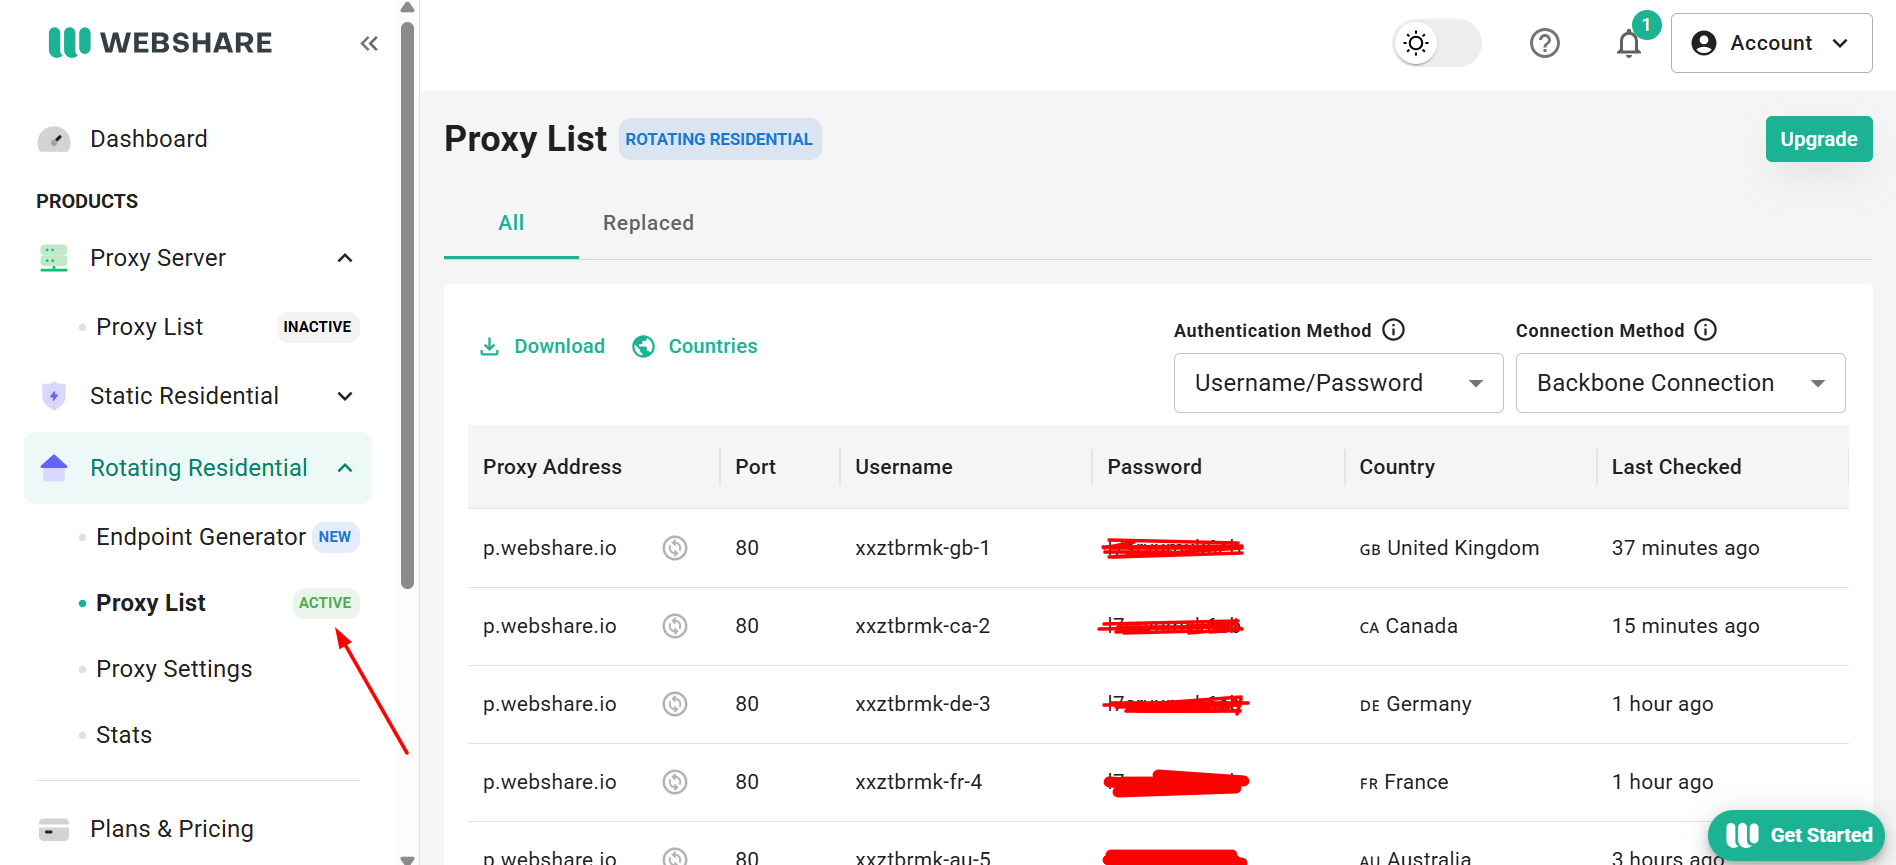Select username xxztbrmk-ca-2
The image size is (1896, 865).
tap(922, 626)
